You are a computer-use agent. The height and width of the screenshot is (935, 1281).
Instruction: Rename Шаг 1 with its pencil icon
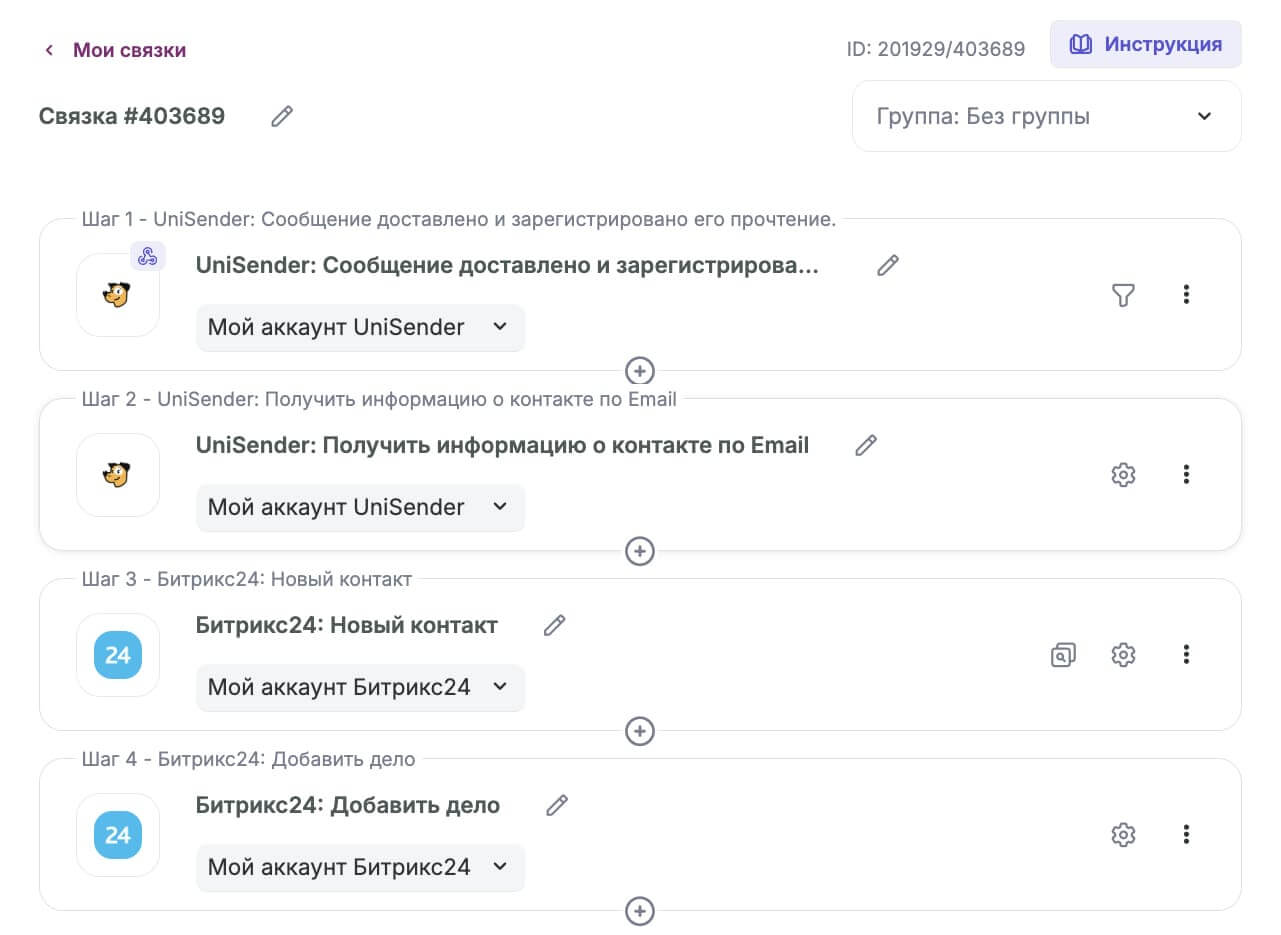point(887,265)
